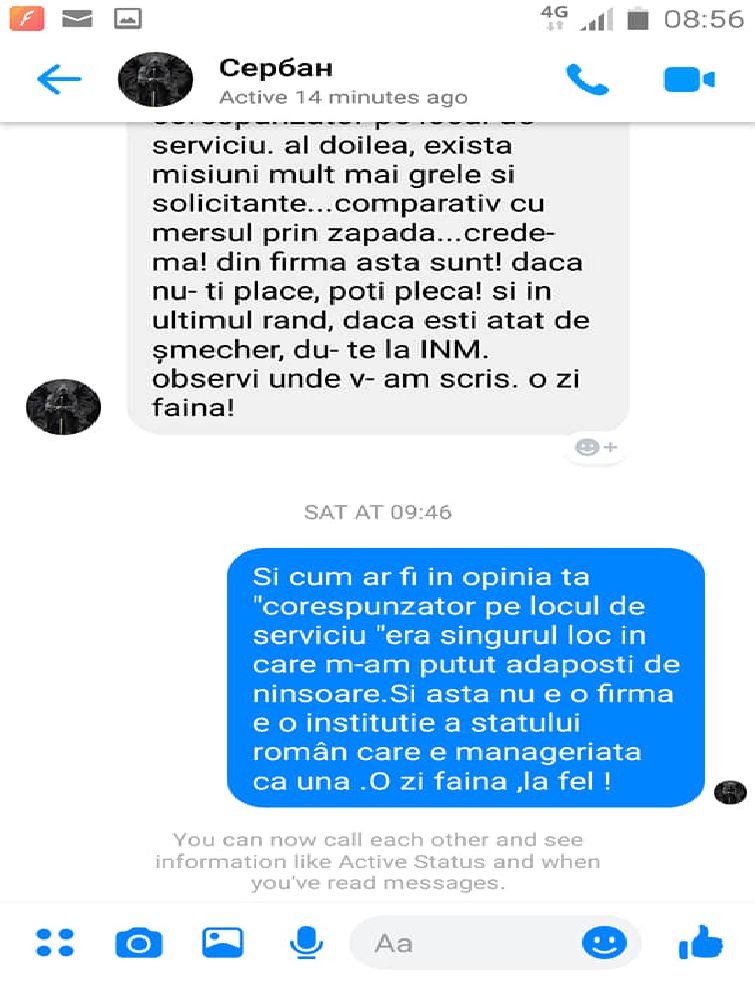Open the emoji picker in message field
Viewport: 755px width, 983px height.
click(604, 942)
